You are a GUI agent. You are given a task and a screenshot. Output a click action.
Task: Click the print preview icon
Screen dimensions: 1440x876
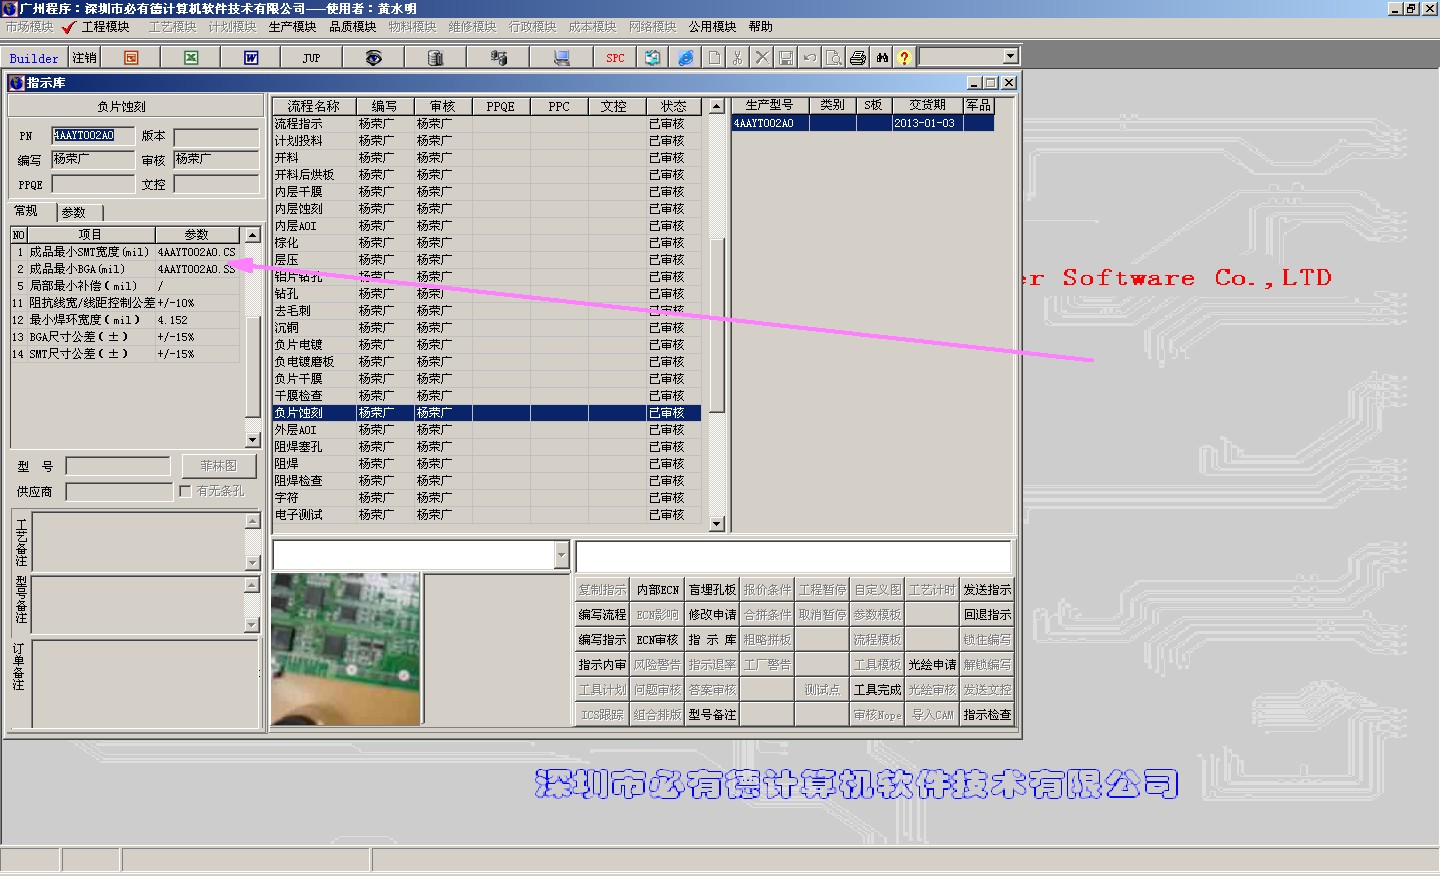(834, 58)
